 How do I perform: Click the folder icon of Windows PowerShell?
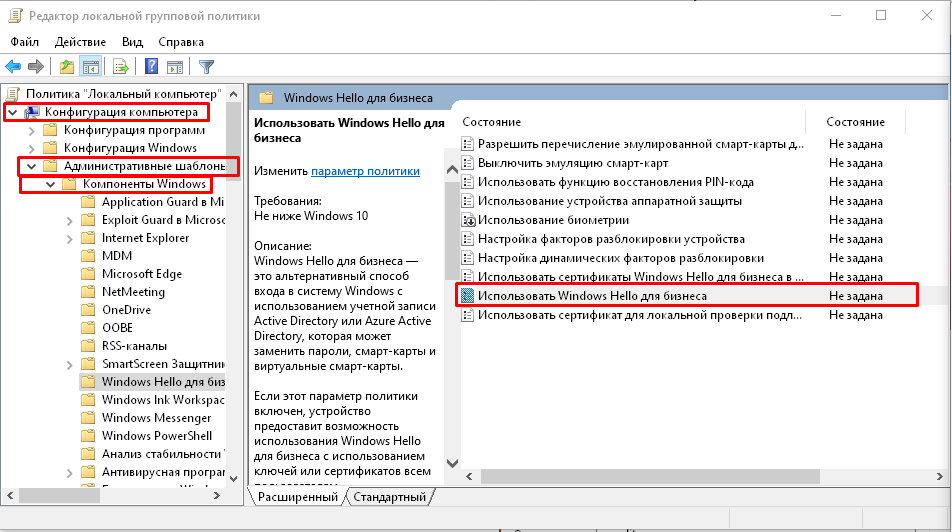[x=89, y=435]
